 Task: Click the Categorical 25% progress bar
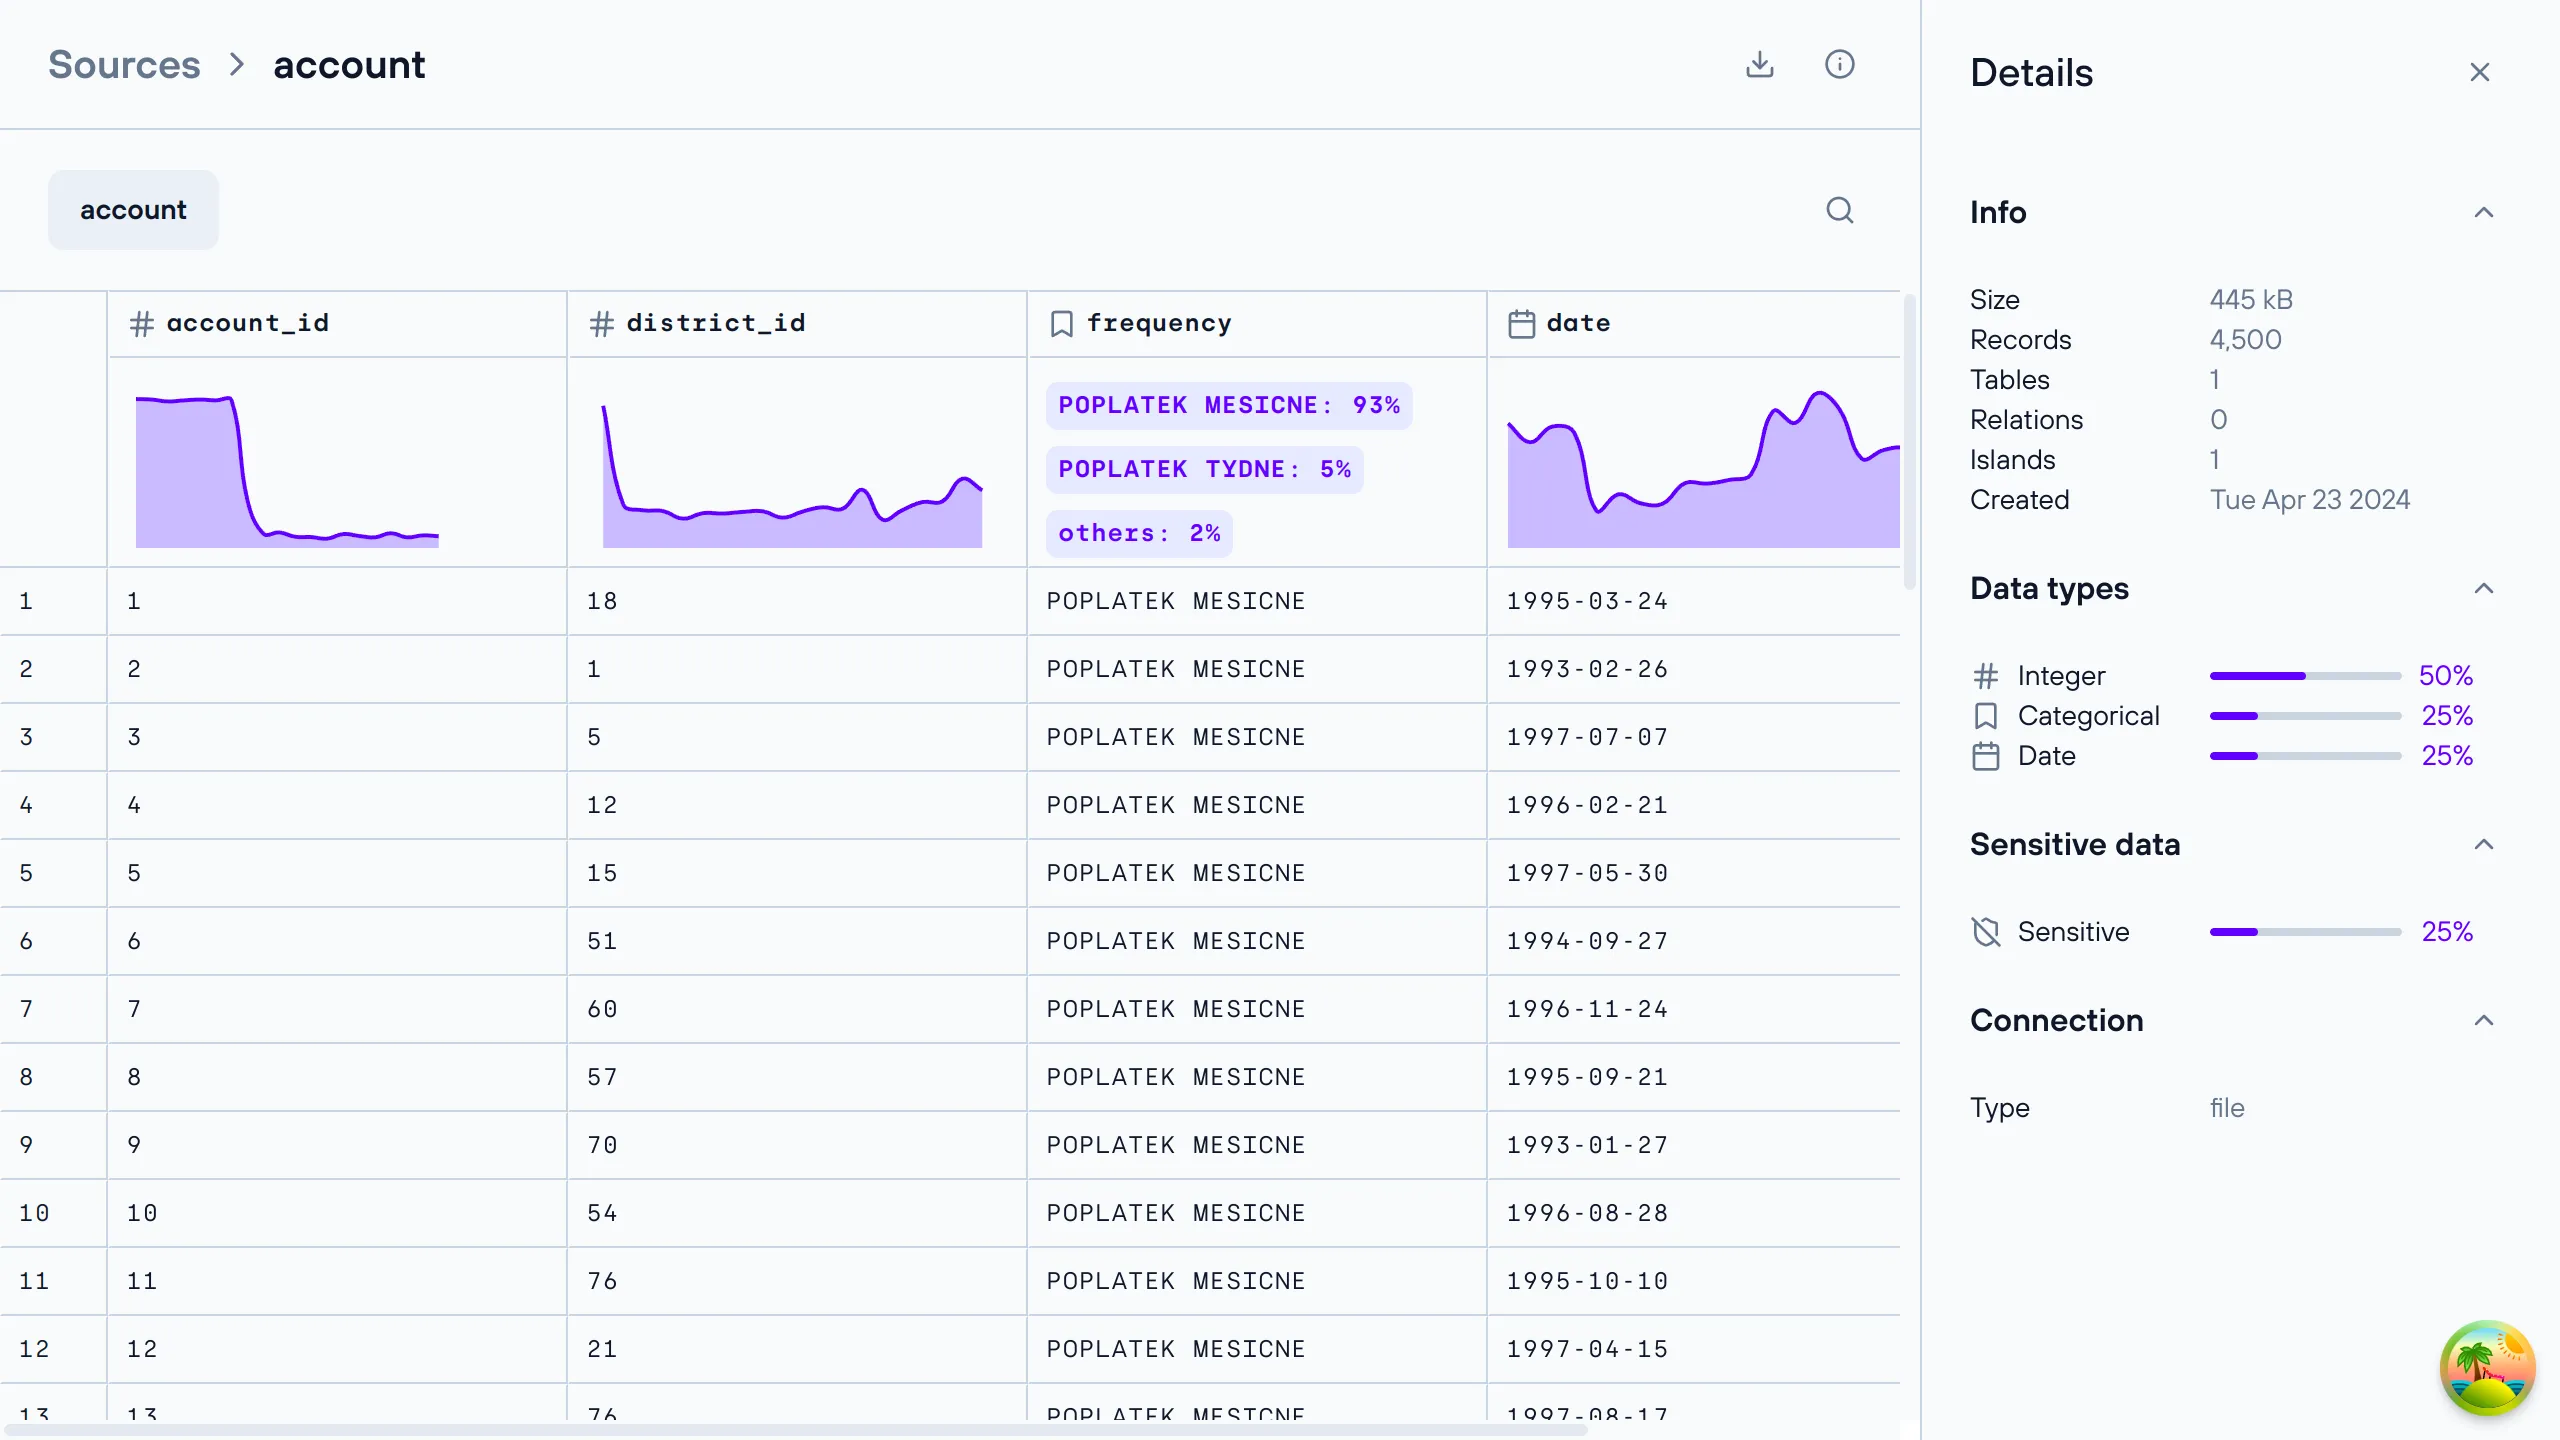coord(2306,716)
